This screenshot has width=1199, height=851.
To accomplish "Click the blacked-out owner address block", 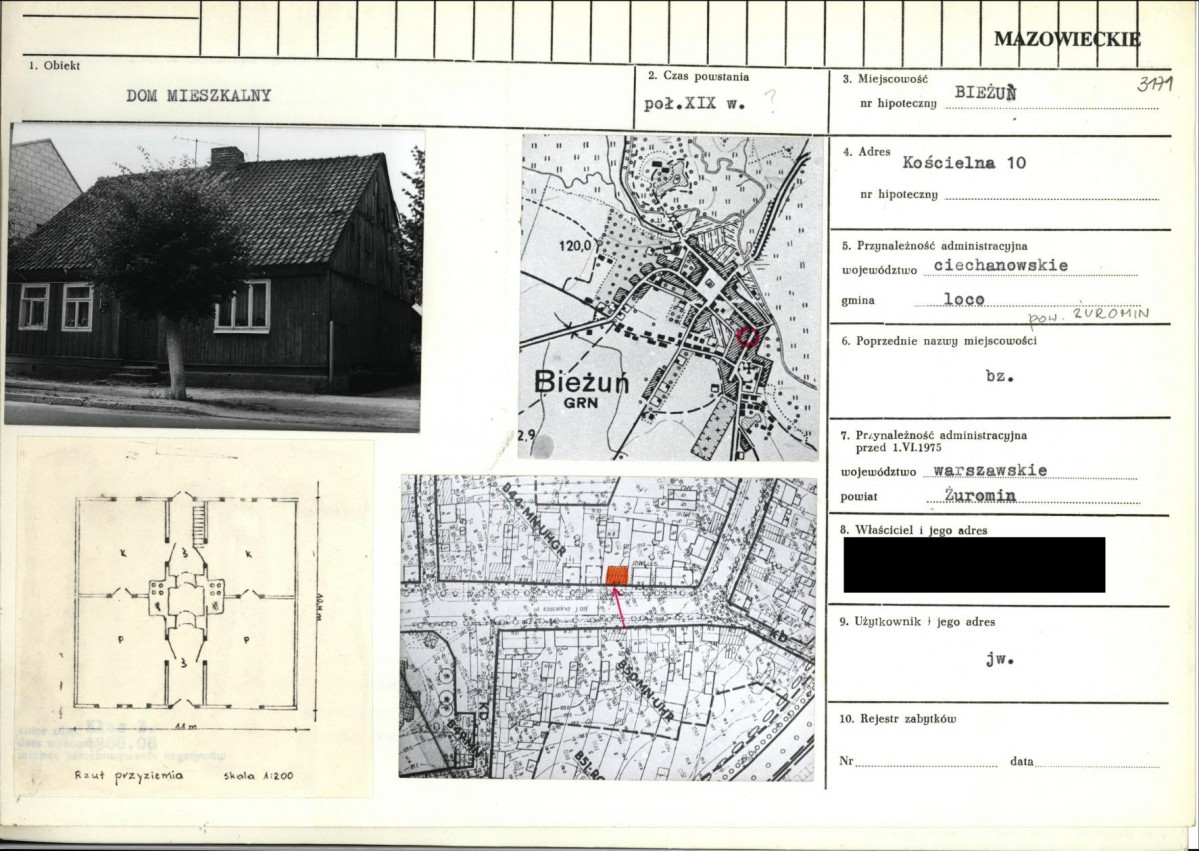I will click(974, 564).
